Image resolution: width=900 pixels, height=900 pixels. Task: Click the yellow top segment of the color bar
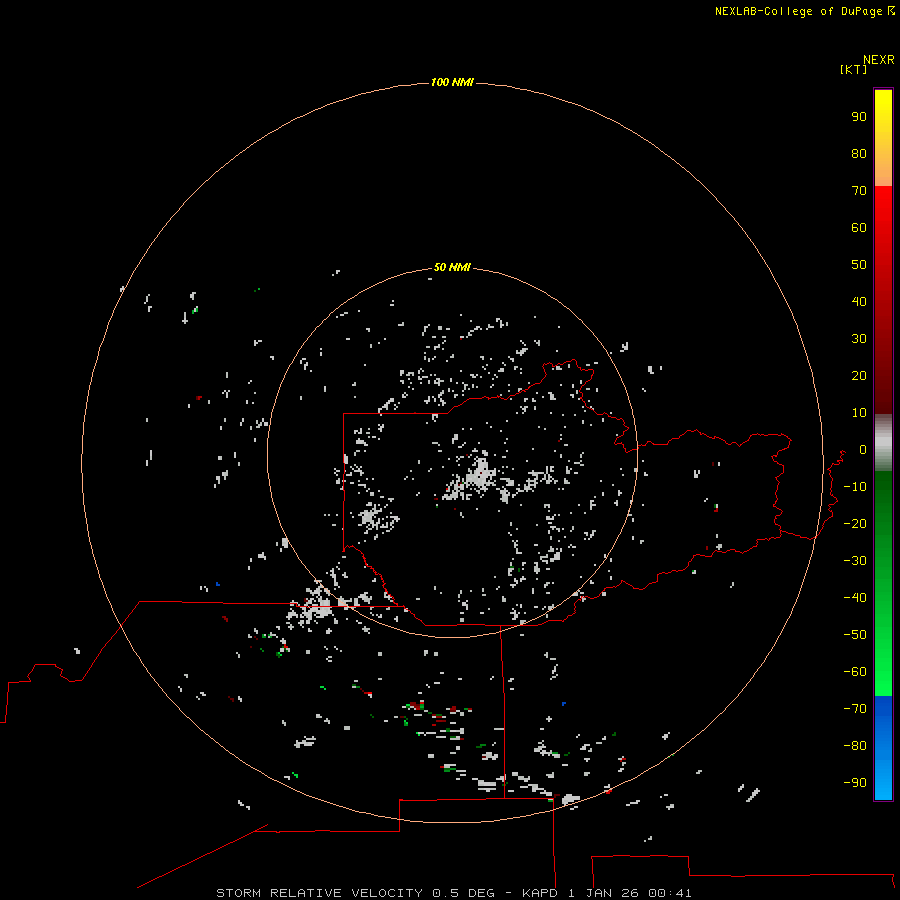pyautogui.click(x=883, y=138)
